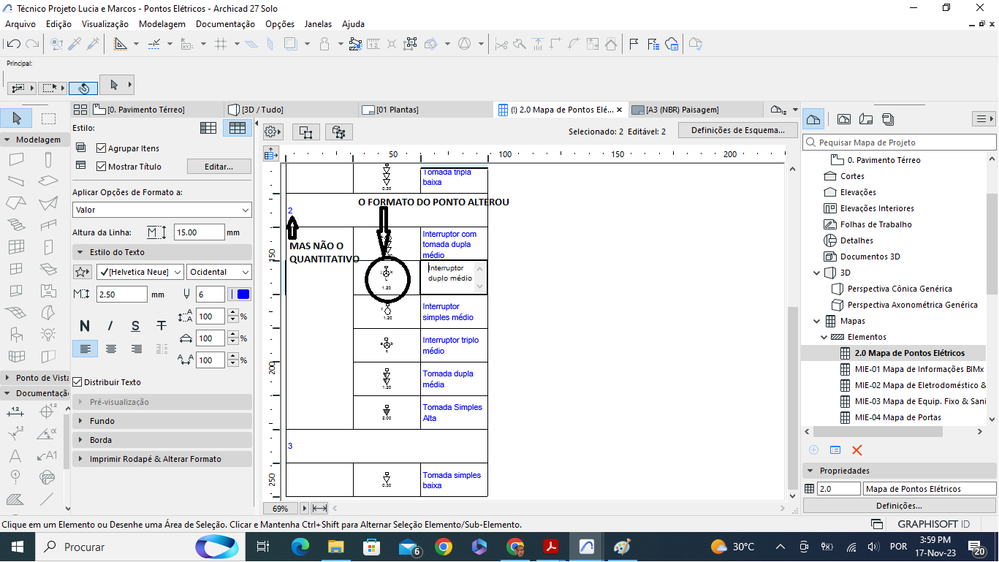Collapse the 3D tree node
The image size is (999, 562).
pos(817,273)
